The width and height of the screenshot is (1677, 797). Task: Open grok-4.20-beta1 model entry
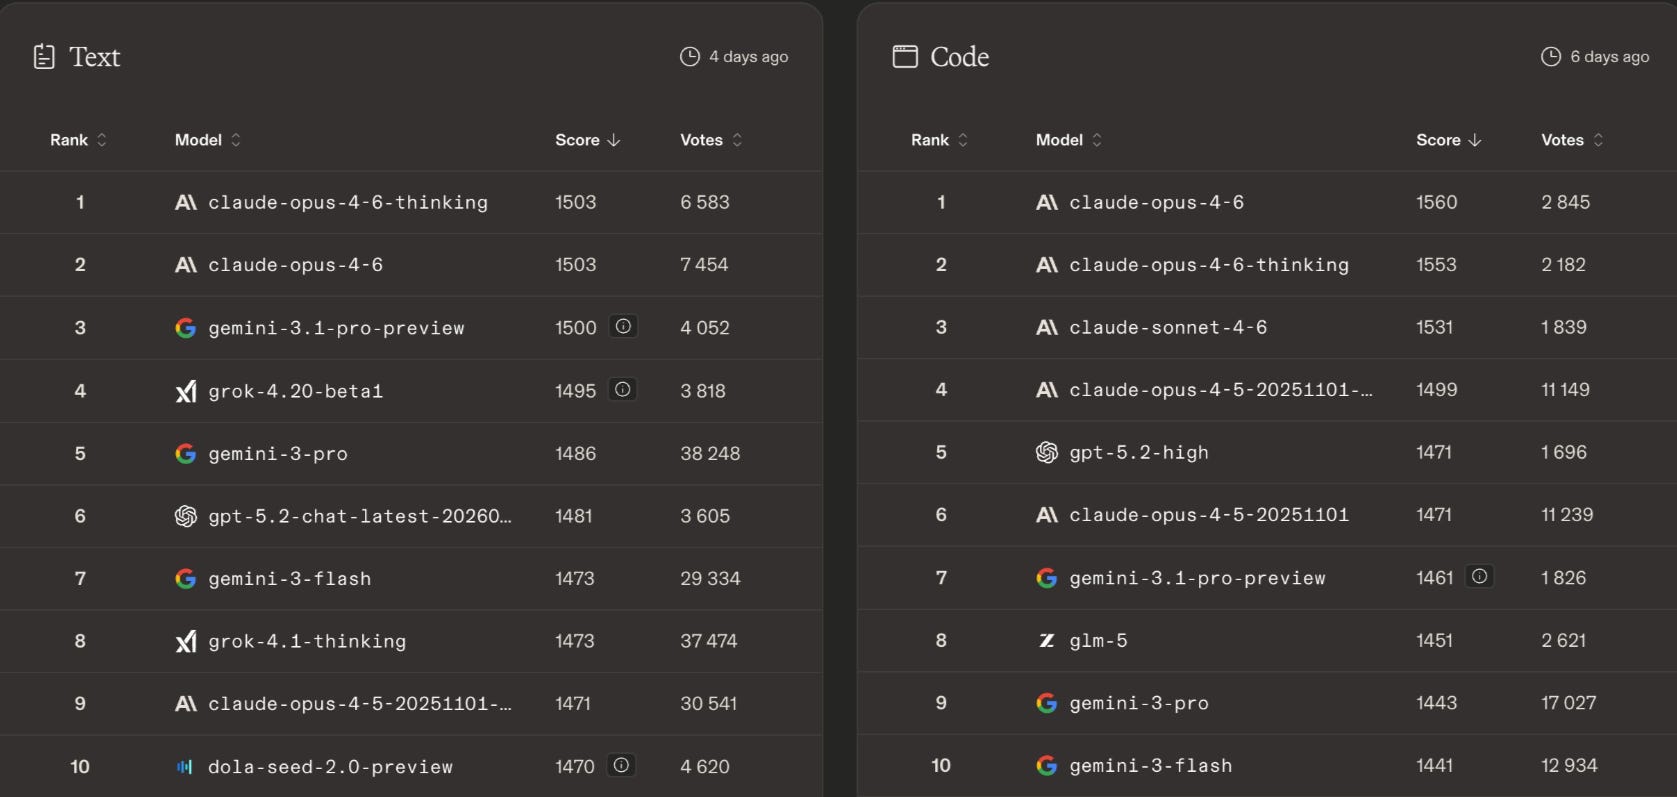tap(296, 391)
